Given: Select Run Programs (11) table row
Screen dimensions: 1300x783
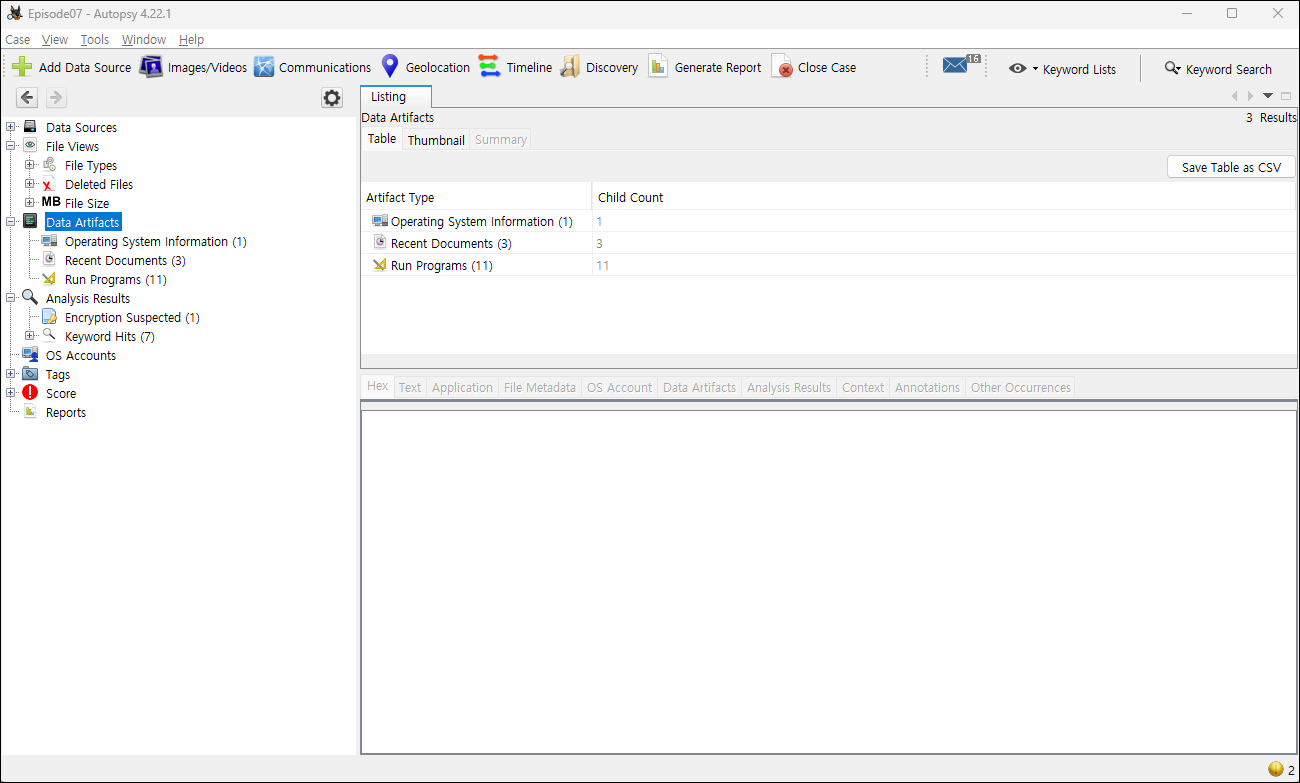Looking at the screenshot, I should (x=828, y=265).
